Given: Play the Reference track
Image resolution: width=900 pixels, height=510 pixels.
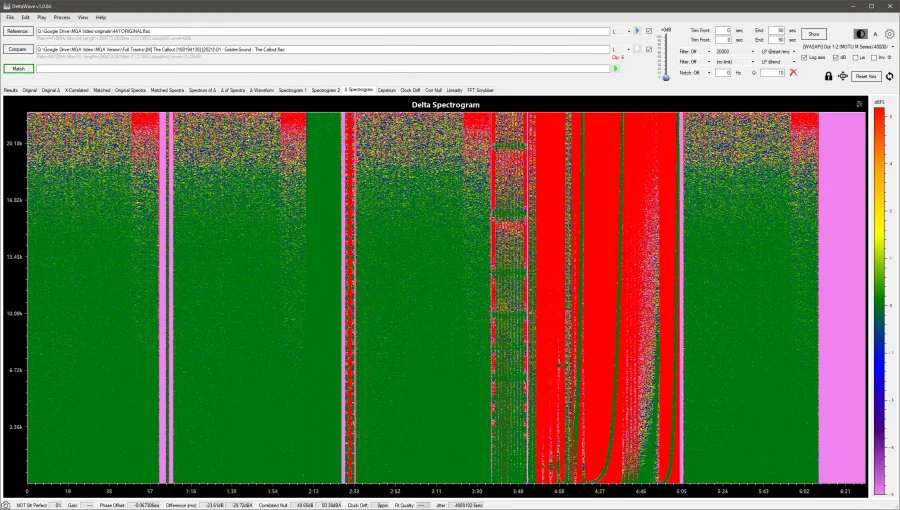Looking at the screenshot, I should [638, 31].
